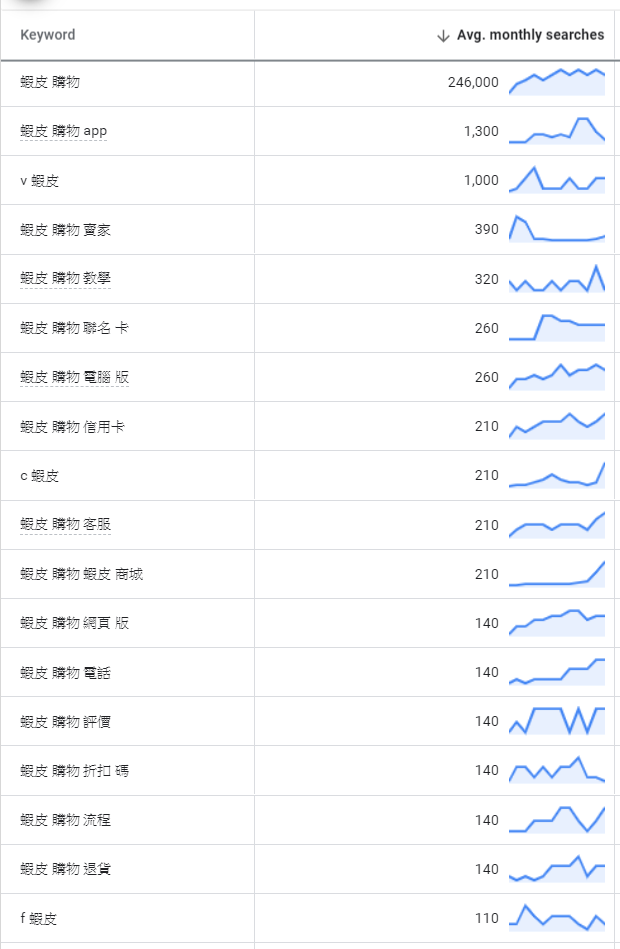Sort by Avg. monthly searches column header
This screenshot has width=620, height=949.
(530, 35)
